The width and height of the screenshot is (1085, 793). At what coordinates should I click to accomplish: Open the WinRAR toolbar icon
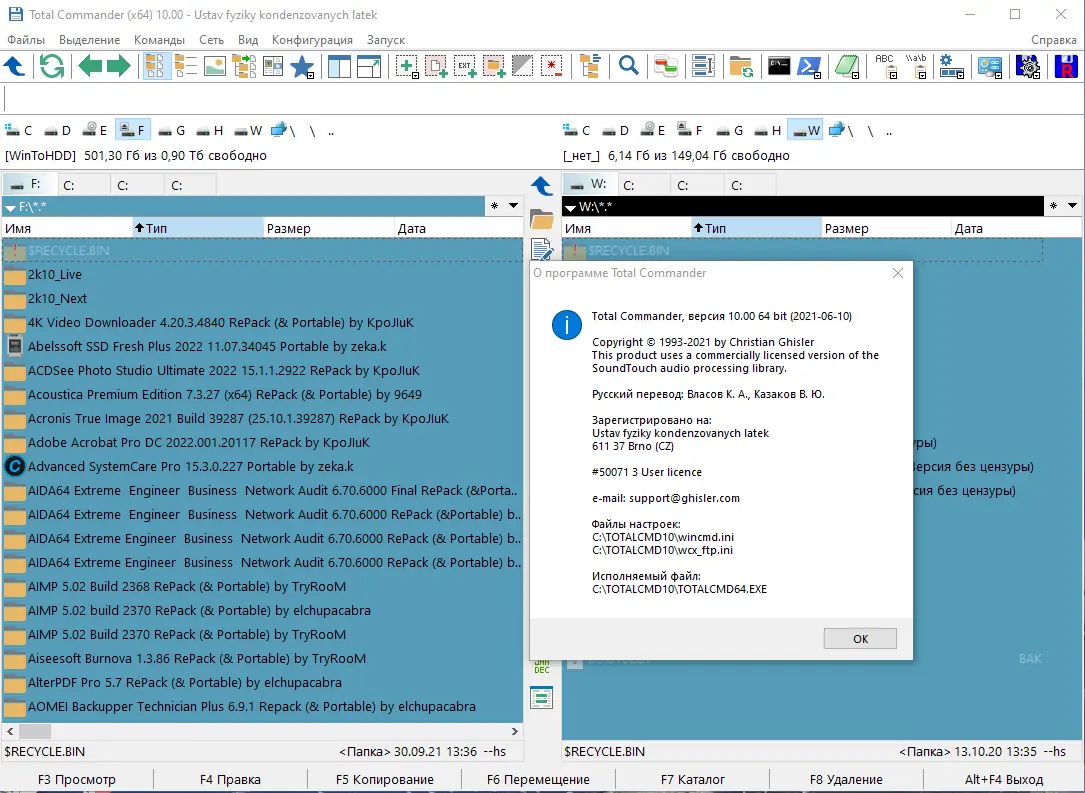(1065, 66)
